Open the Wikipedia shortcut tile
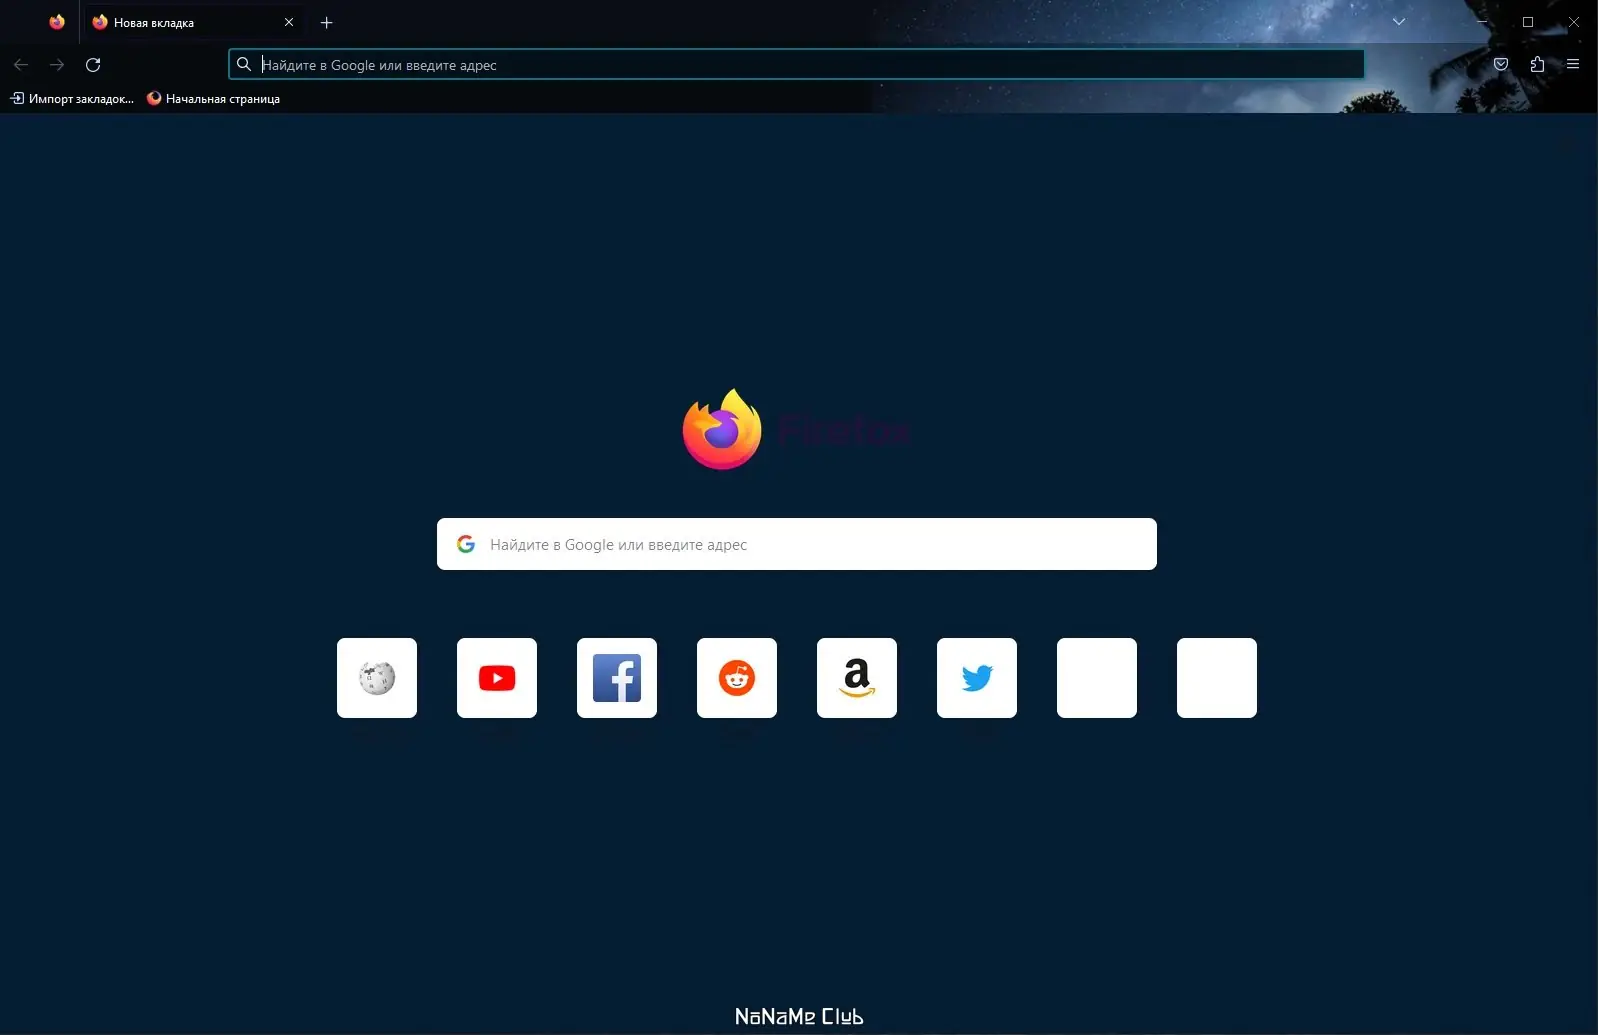This screenshot has height=1035, width=1598. tap(377, 678)
